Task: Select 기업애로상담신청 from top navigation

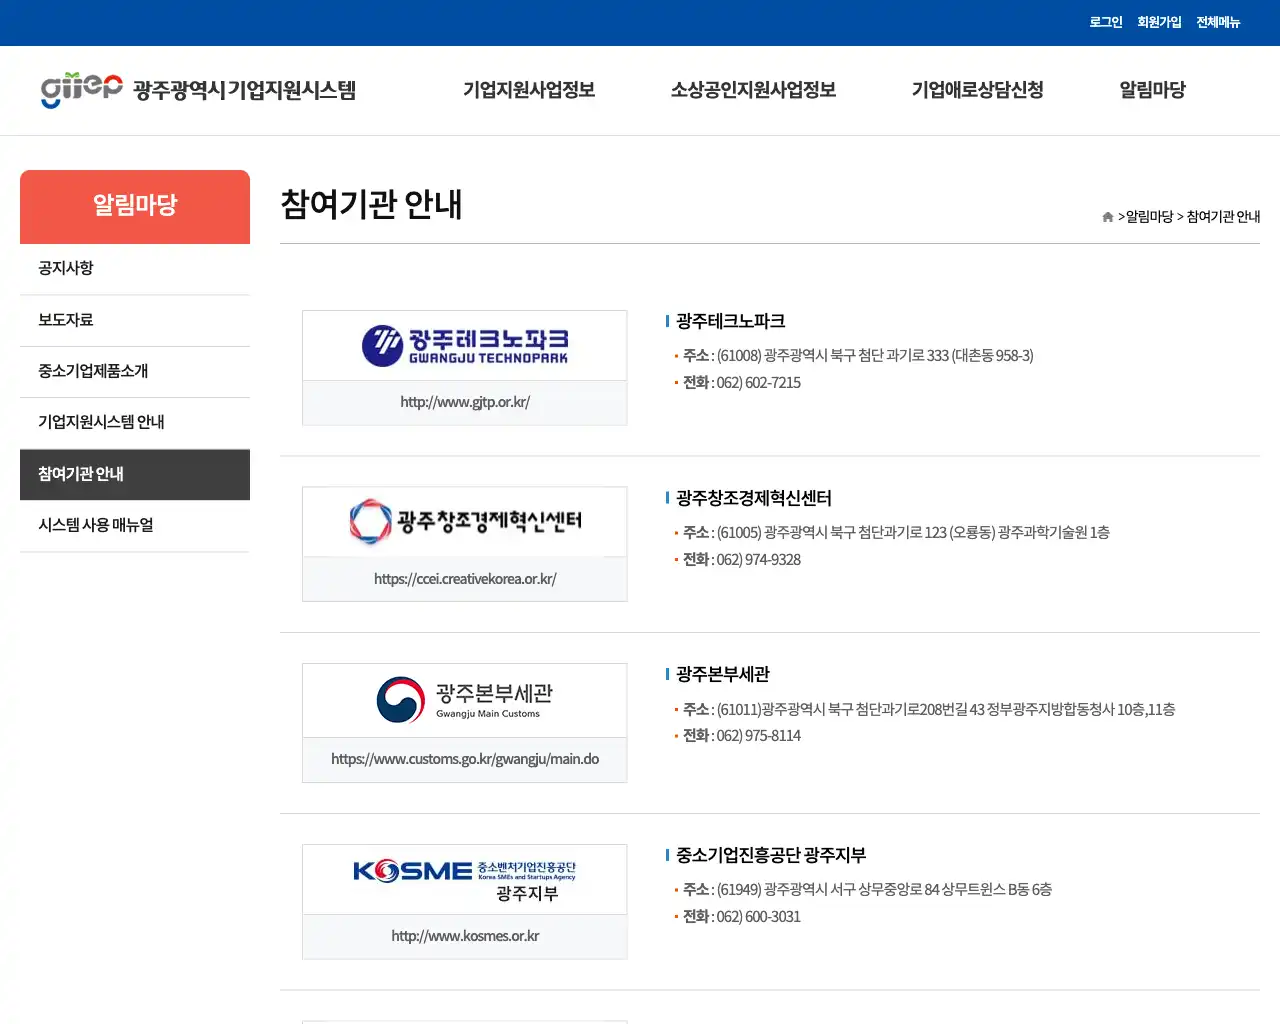Action: point(977,90)
